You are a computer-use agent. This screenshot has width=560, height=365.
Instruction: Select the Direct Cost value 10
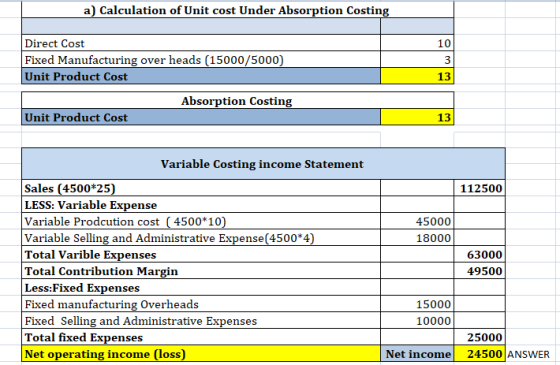pyautogui.click(x=417, y=43)
